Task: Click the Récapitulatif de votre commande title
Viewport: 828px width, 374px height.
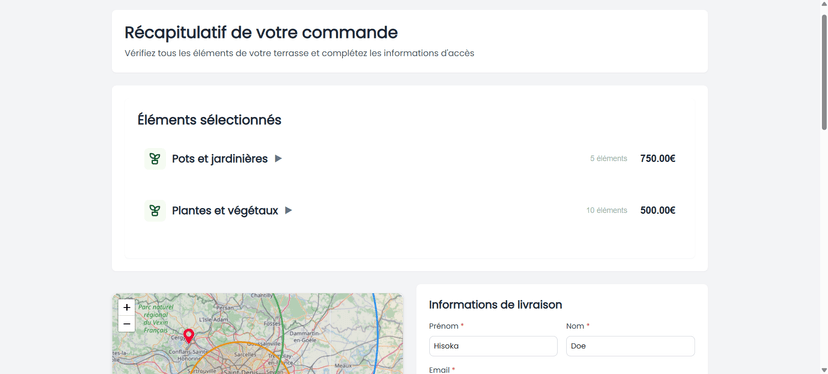Action: tap(261, 33)
